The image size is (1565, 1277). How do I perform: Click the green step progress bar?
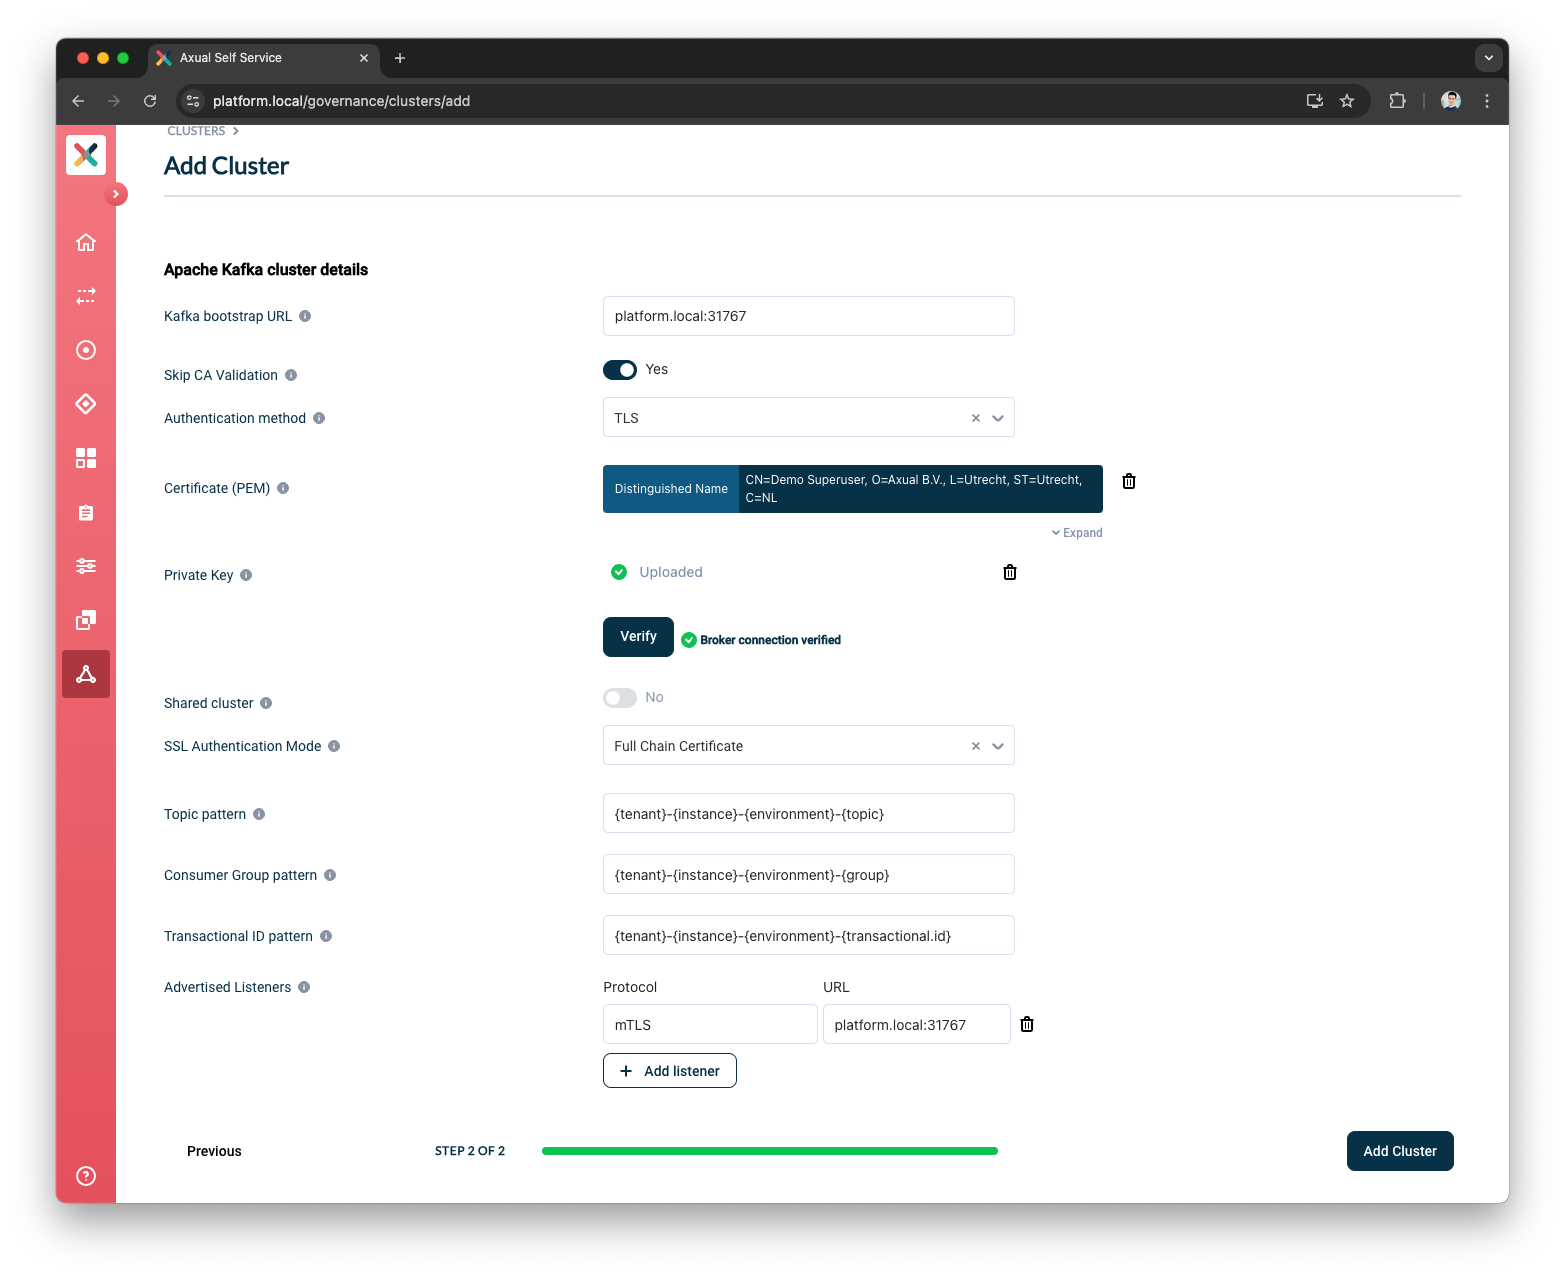tap(770, 1151)
